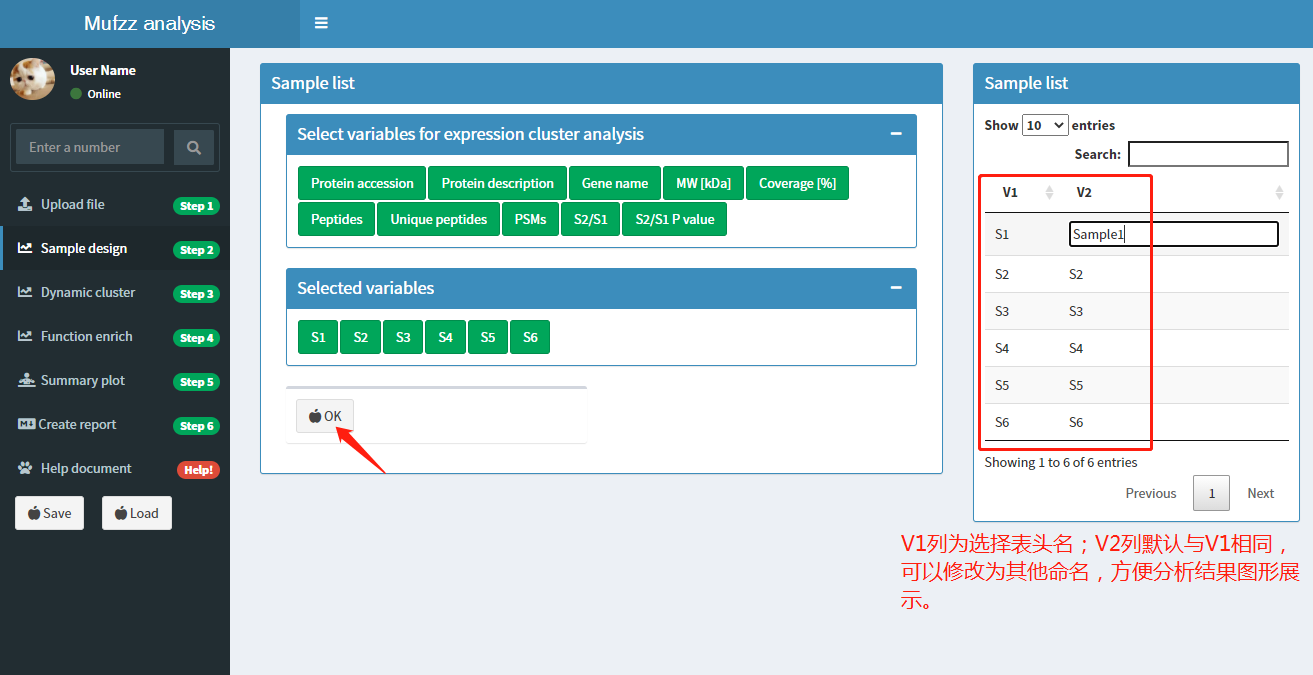Image resolution: width=1313 pixels, height=675 pixels.
Task: Click the red Help! badge
Action: [x=198, y=470]
